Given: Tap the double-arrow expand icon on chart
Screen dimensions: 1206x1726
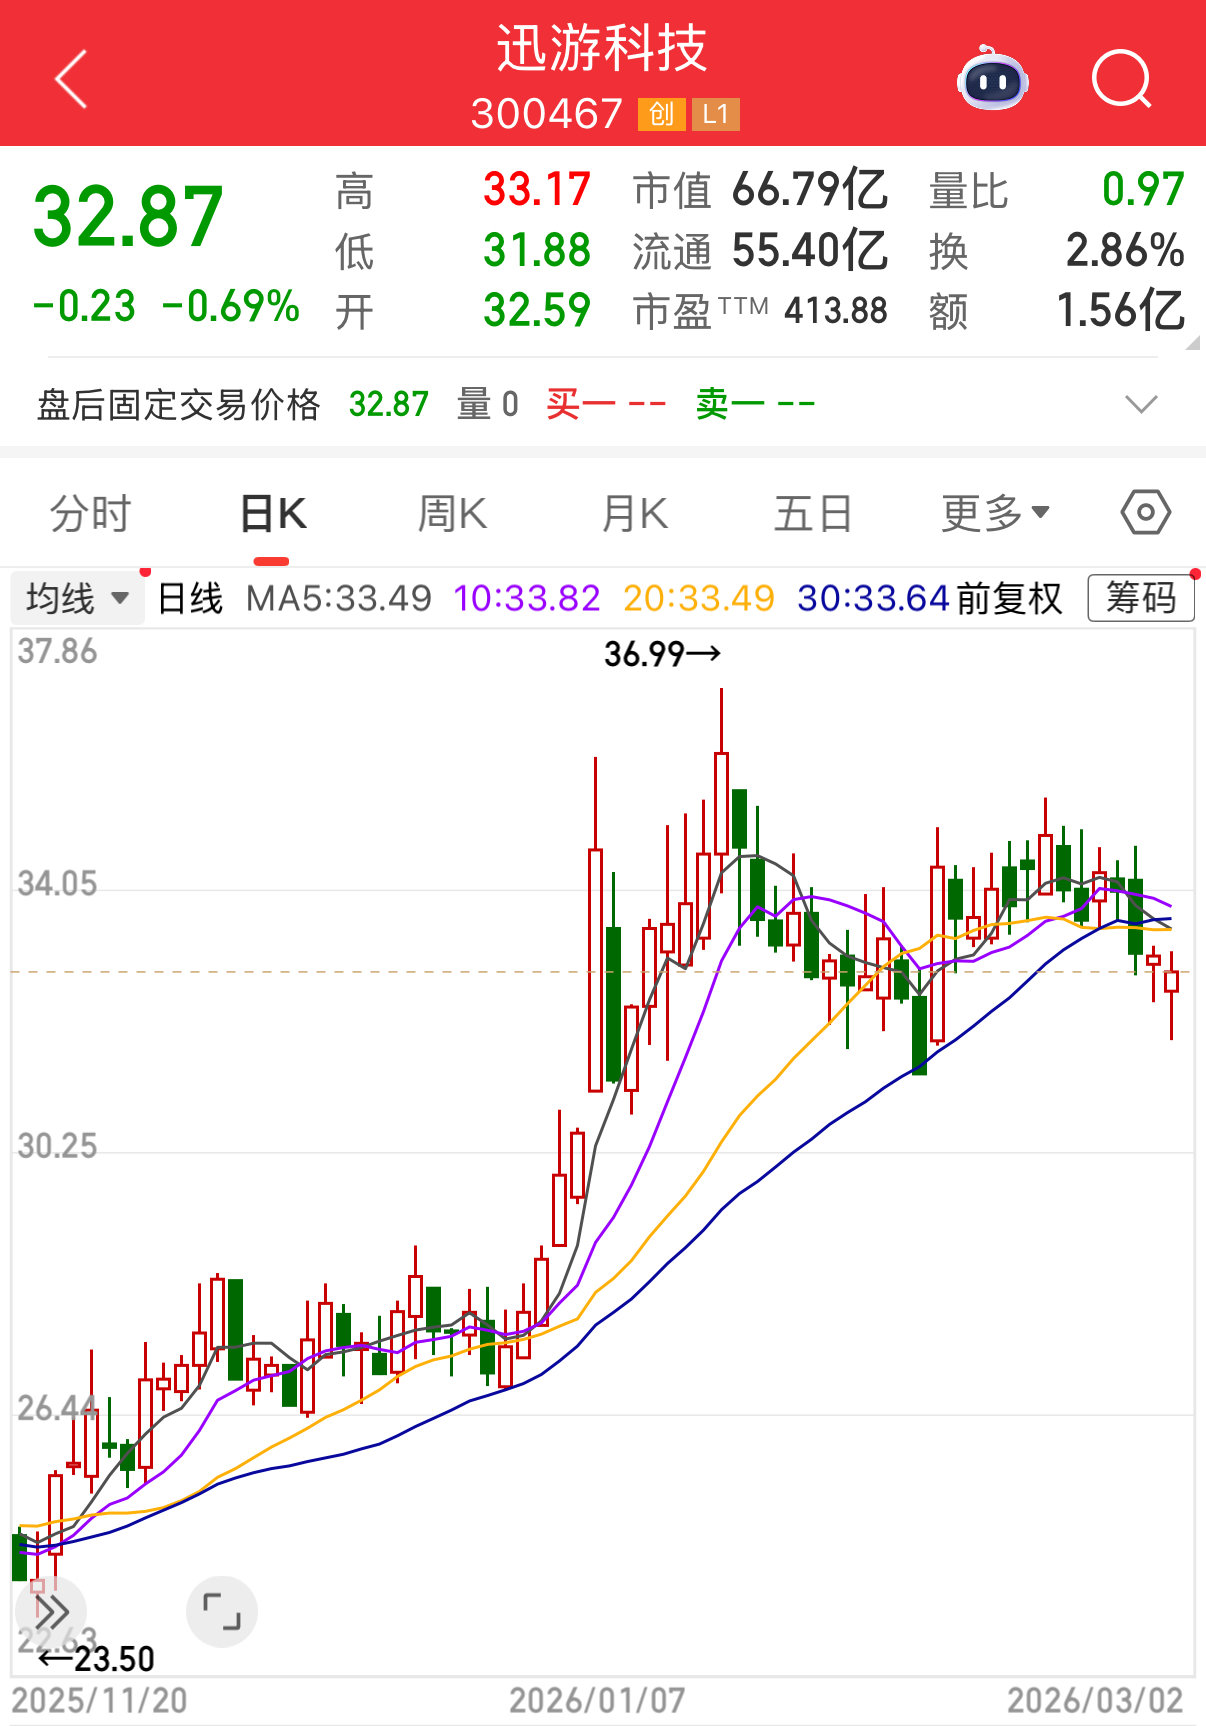Looking at the screenshot, I should (51, 1611).
